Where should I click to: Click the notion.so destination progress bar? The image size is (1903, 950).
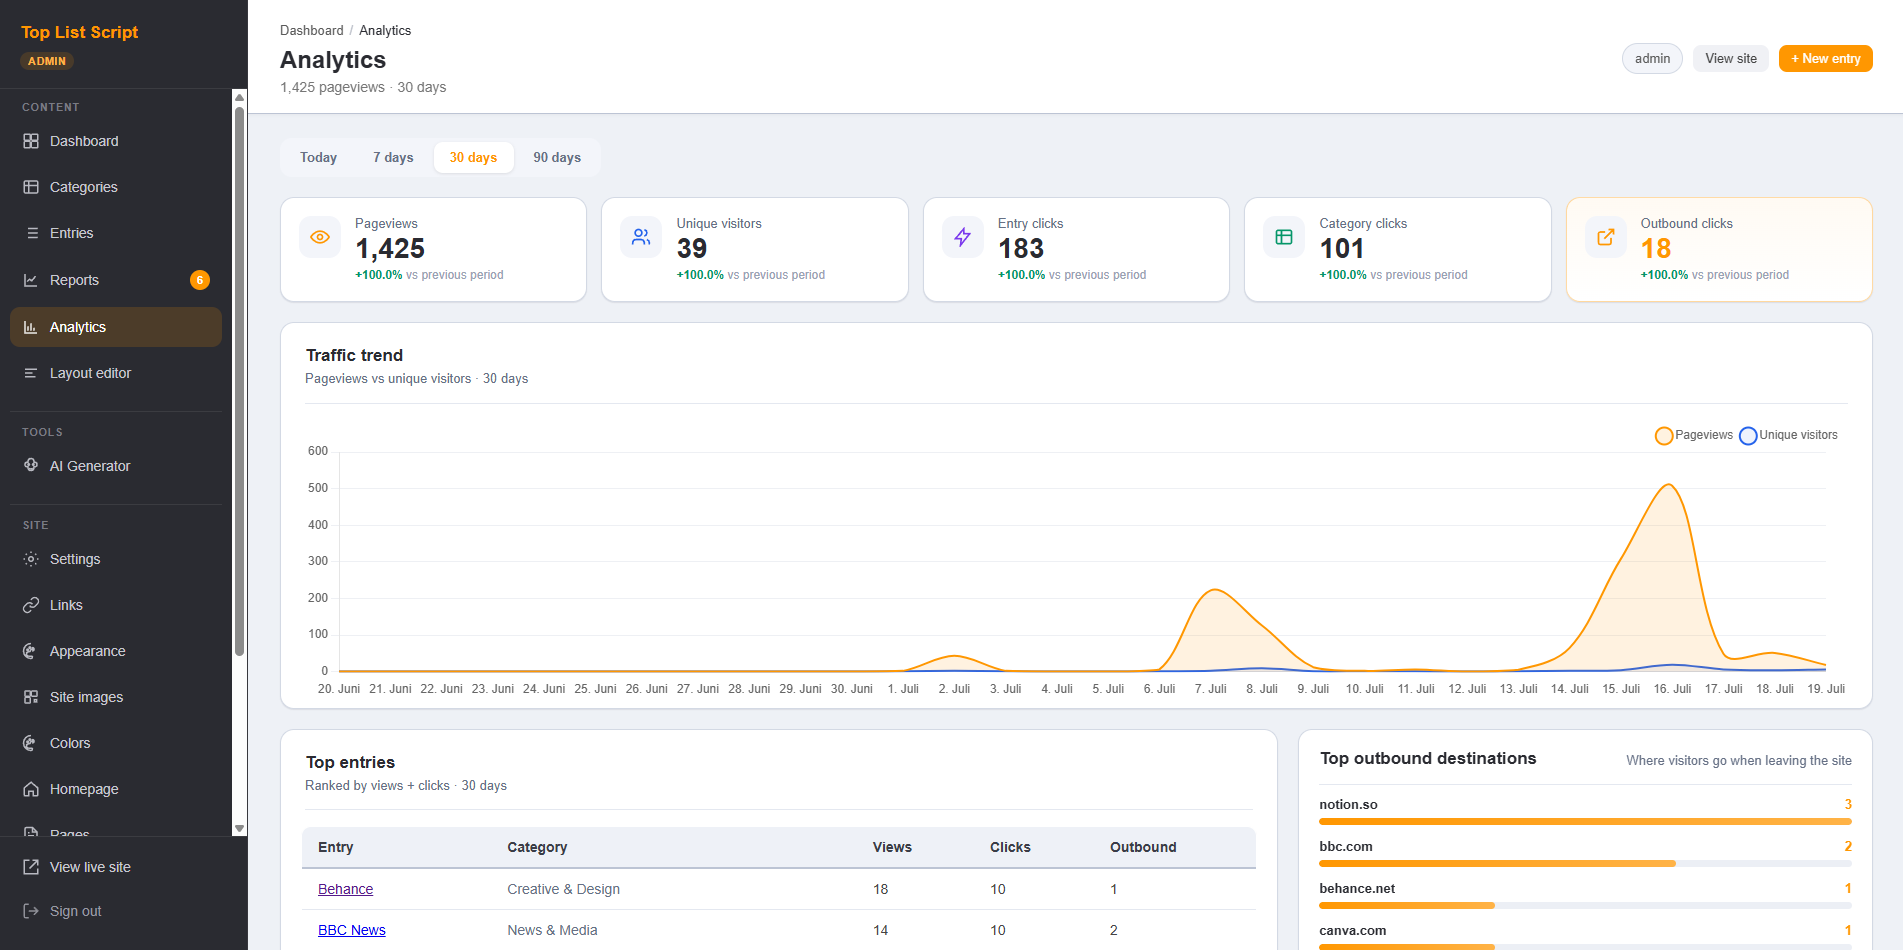pos(1585,821)
